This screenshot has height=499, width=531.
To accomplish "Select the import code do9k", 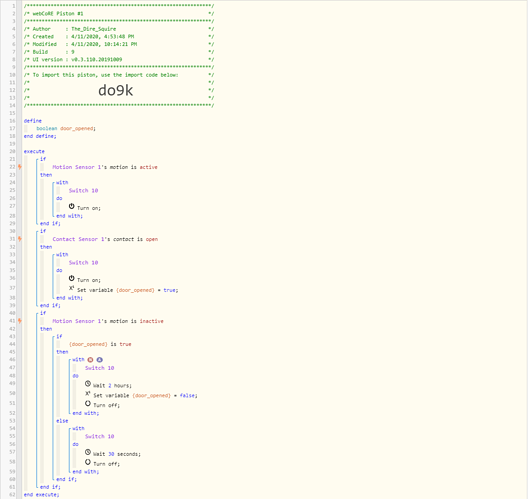I will 115,90.
